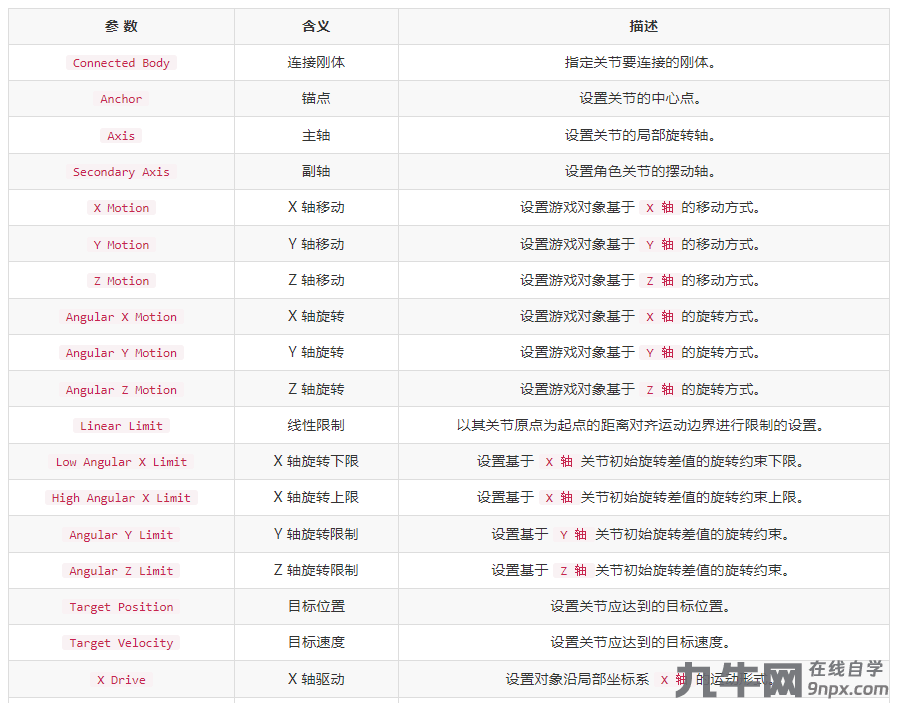Select the 'Target Position' parameter text
The width and height of the screenshot is (898, 703).
click(x=121, y=606)
